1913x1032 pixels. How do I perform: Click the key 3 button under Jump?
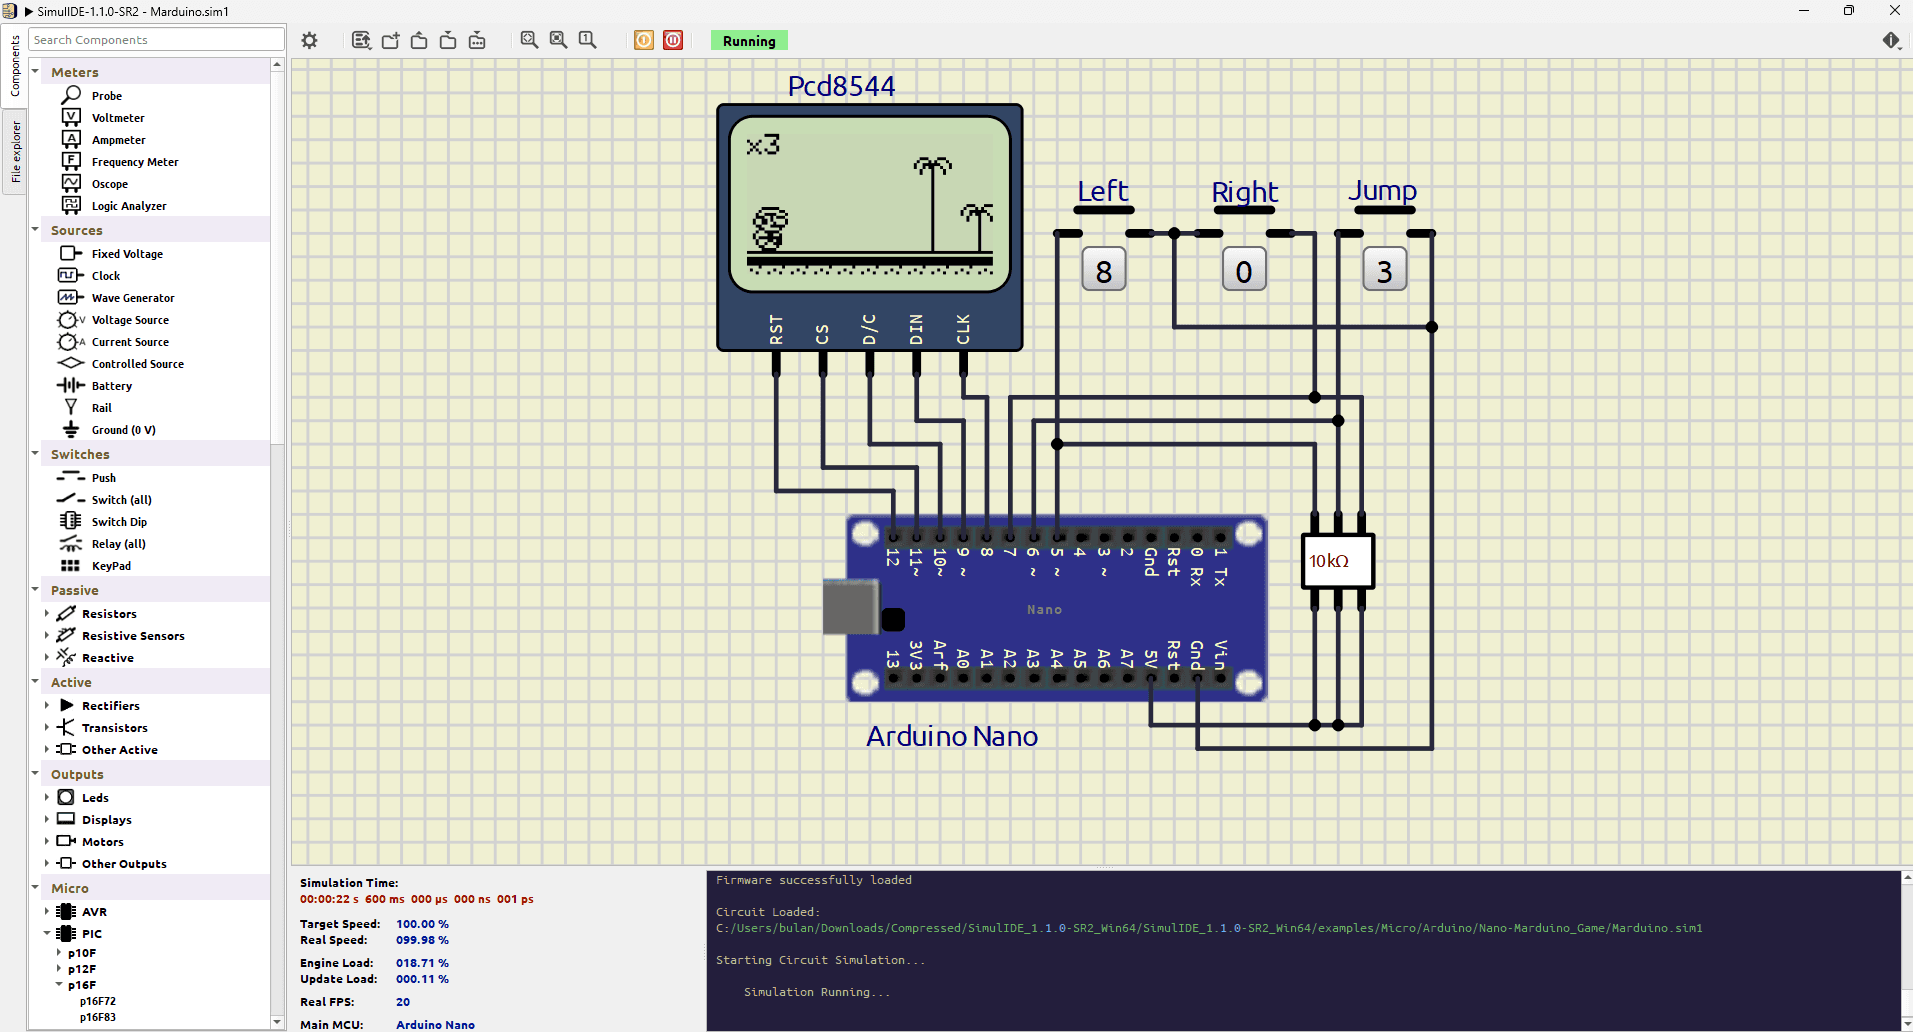point(1385,271)
